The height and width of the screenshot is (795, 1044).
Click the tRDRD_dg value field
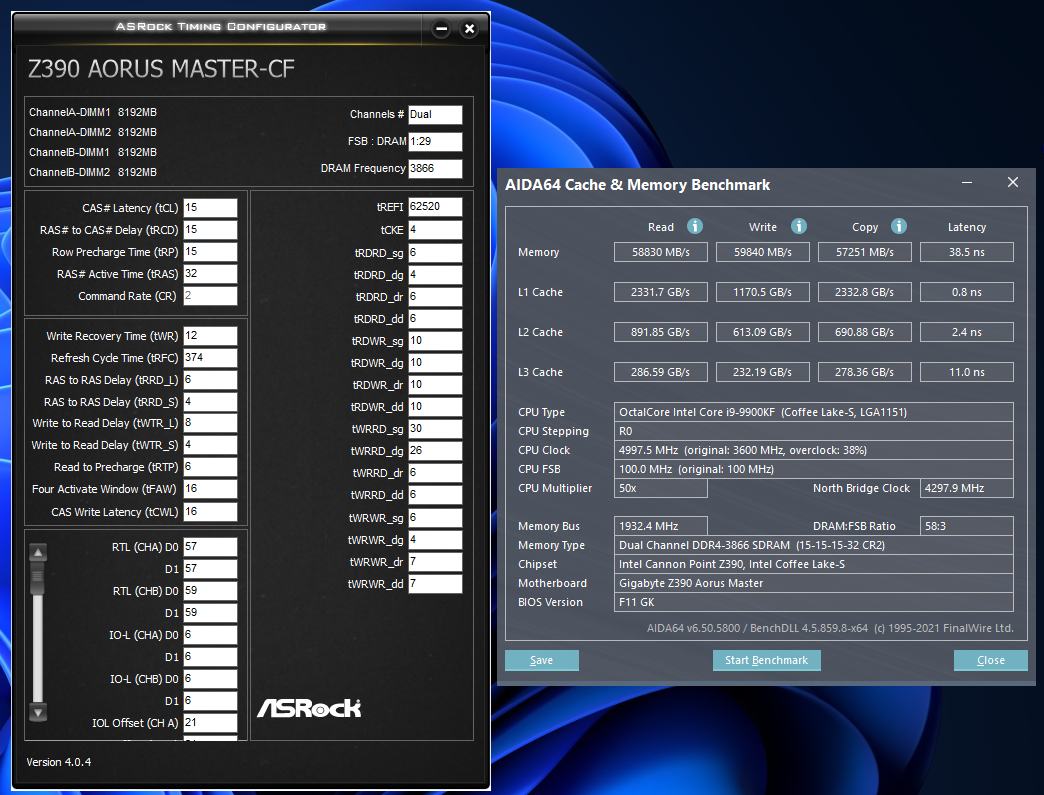(x=435, y=275)
